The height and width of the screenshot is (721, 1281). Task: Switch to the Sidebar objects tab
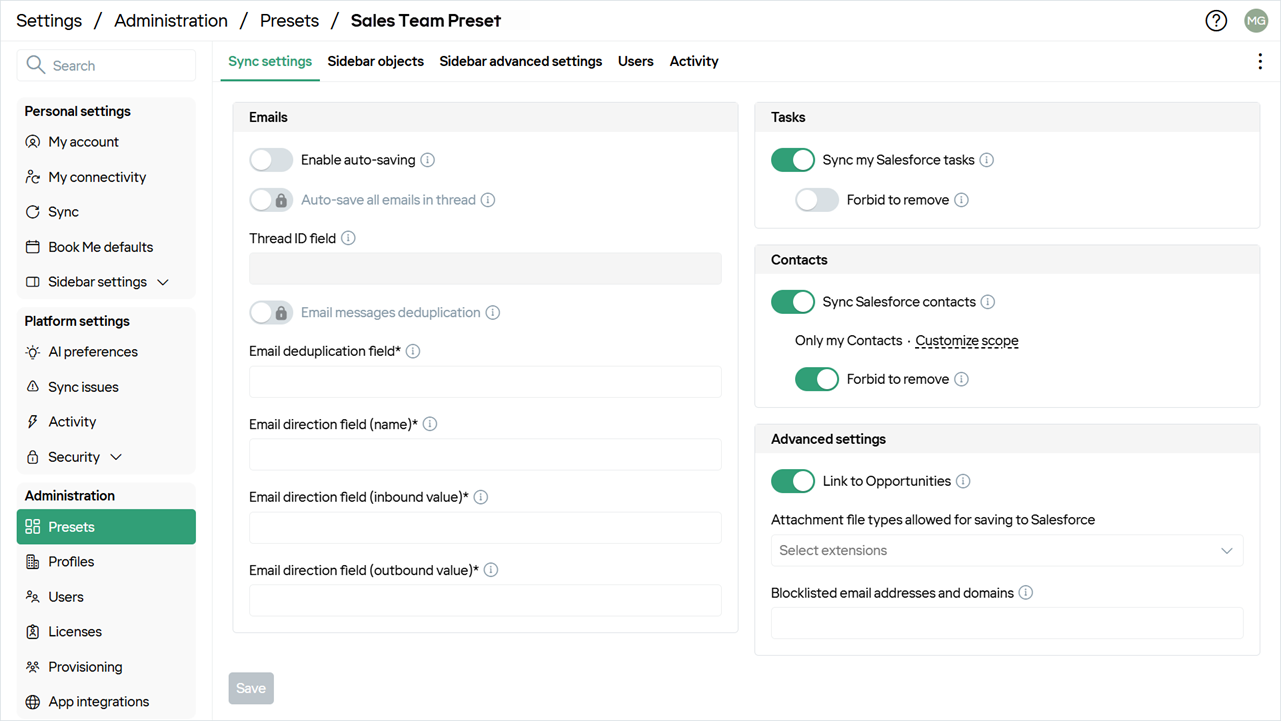click(x=376, y=62)
